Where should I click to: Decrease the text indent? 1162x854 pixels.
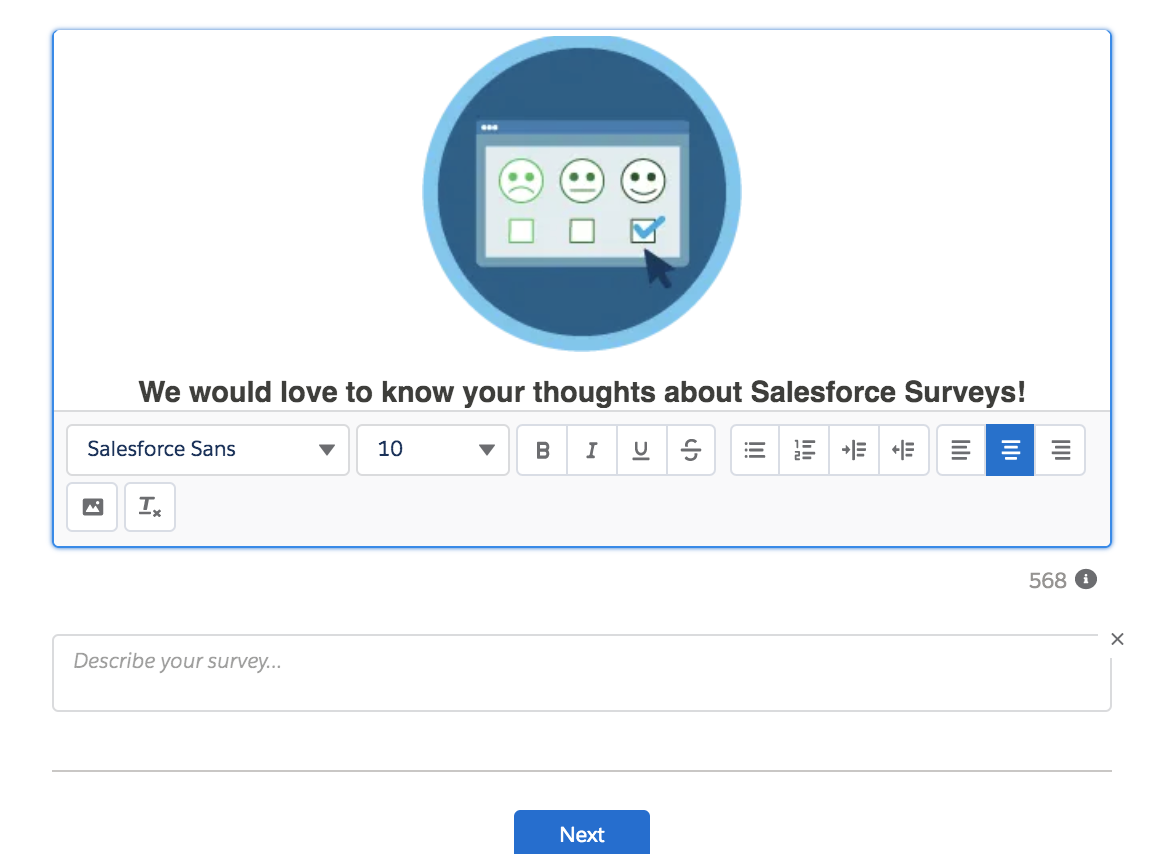pos(904,450)
